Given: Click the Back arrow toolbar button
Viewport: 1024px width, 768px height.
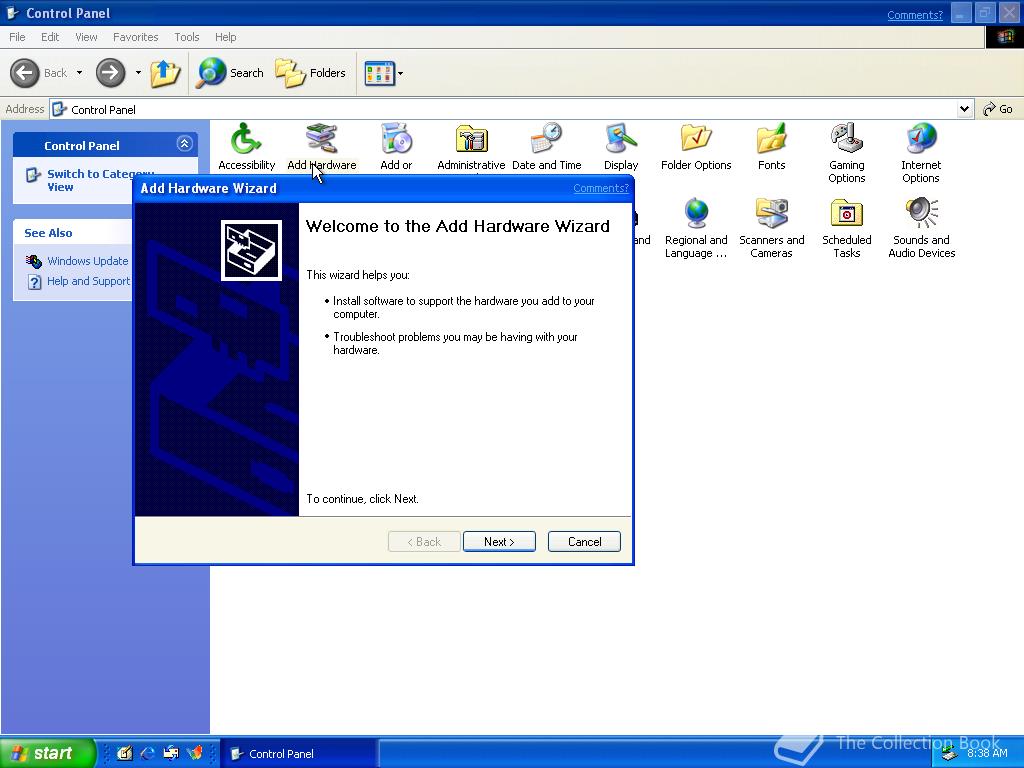Looking at the screenshot, I should [38, 72].
